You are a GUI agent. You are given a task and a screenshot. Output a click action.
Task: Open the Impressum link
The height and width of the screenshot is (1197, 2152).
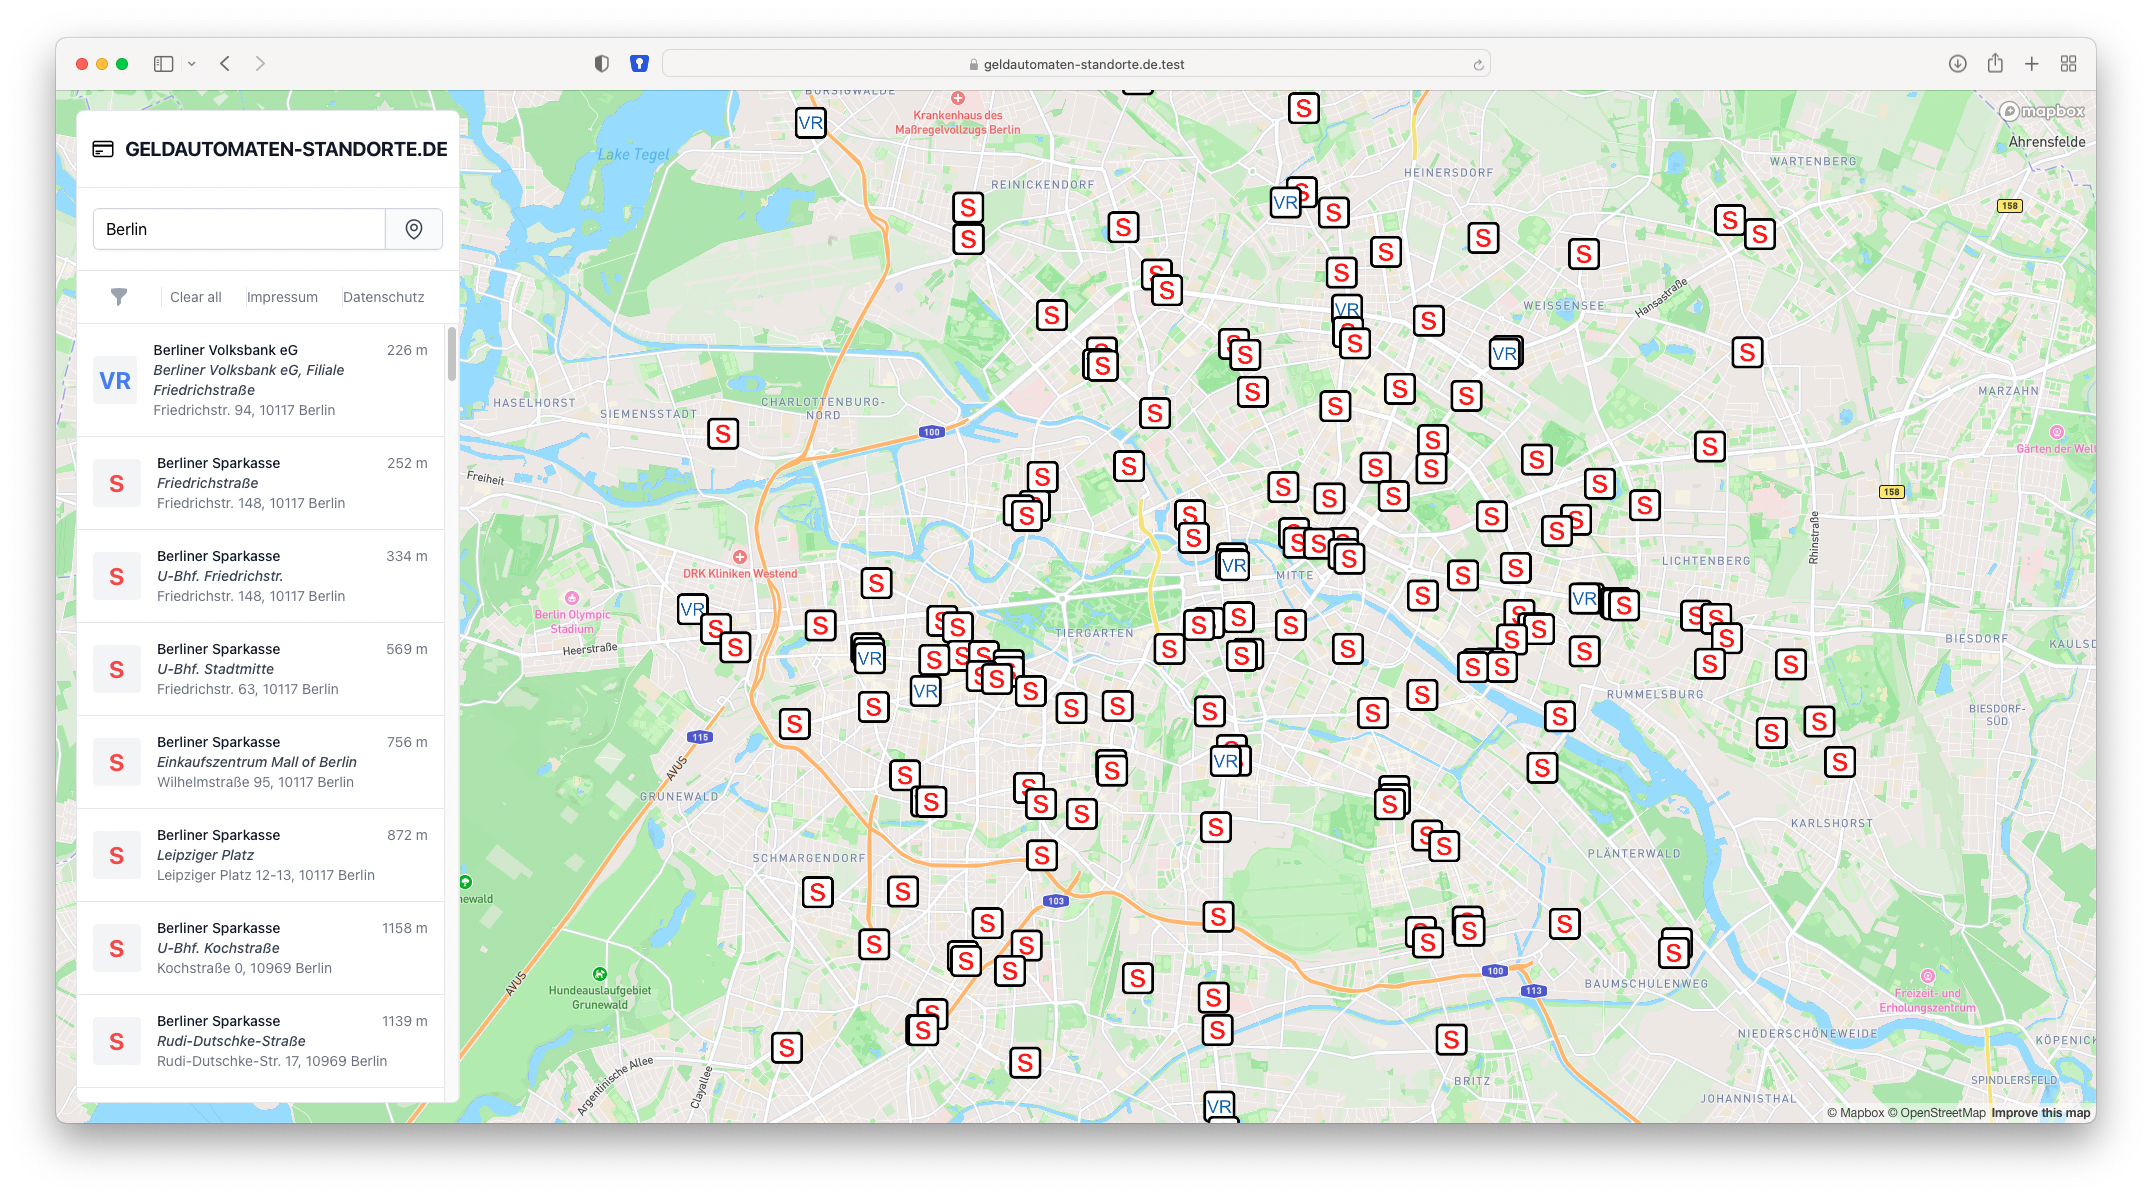coord(282,297)
